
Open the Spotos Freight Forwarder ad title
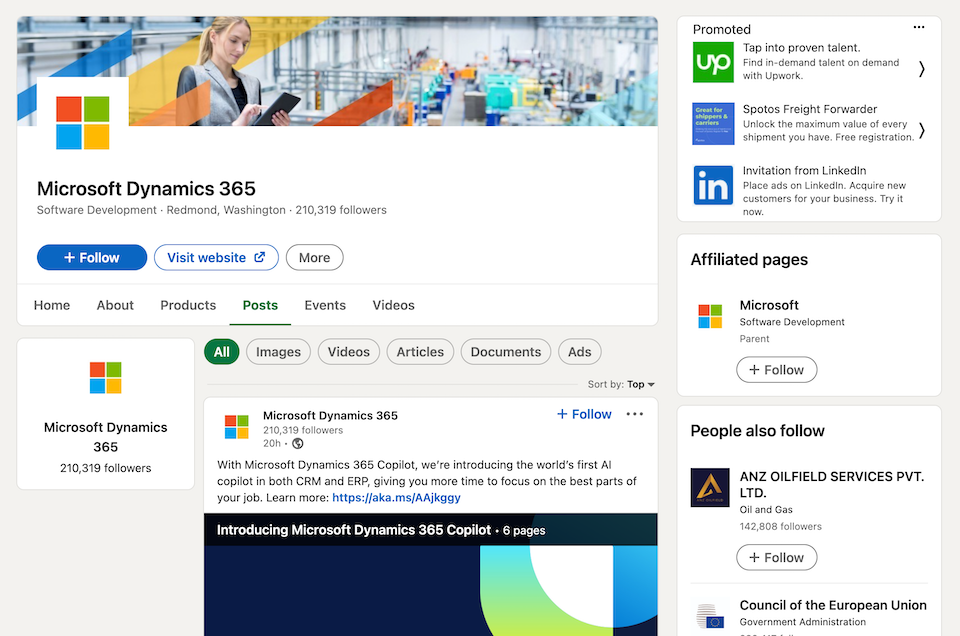point(810,109)
